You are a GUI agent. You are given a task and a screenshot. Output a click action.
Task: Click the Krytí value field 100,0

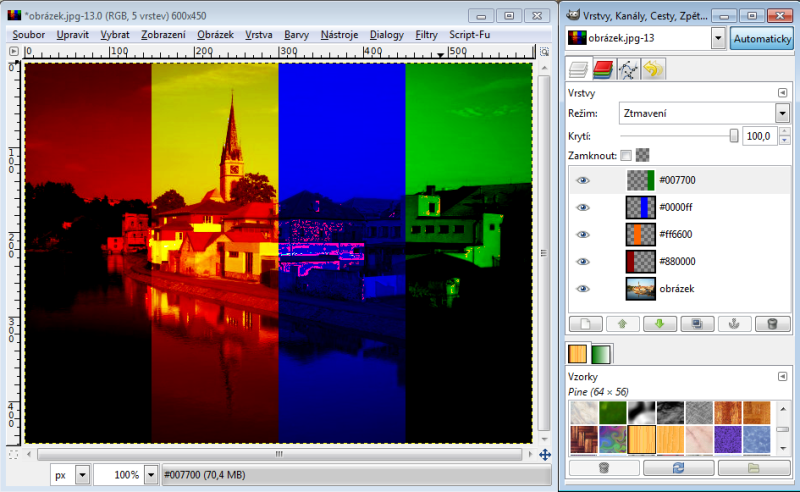(x=759, y=136)
